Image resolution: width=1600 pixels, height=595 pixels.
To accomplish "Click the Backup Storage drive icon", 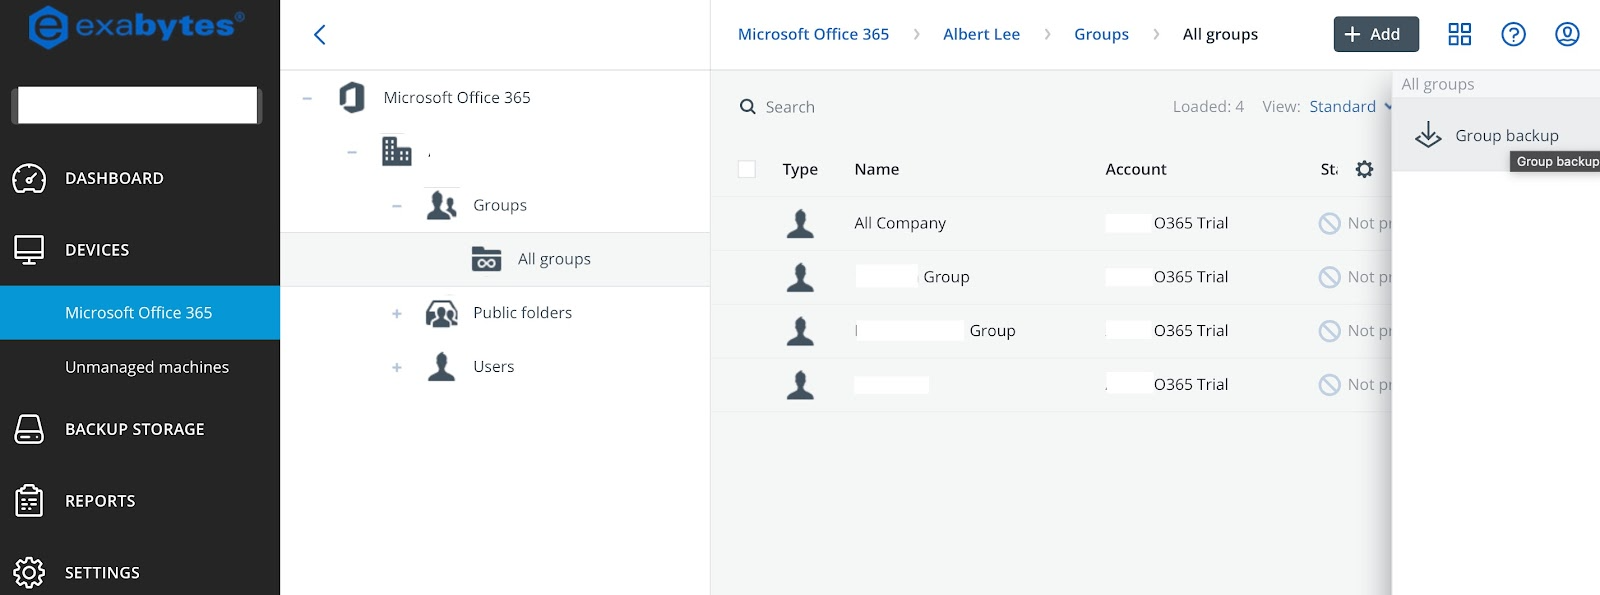I will click(29, 429).
